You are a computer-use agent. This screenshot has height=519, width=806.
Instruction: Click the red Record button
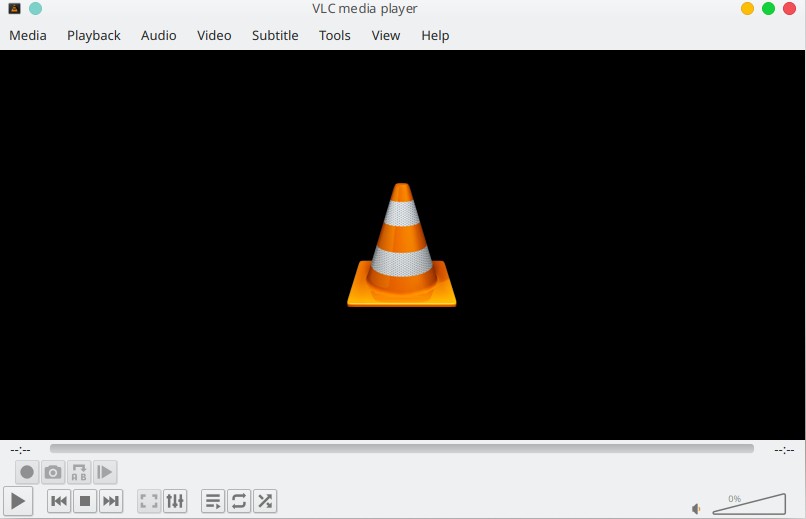pyautogui.click(x=27, y=472)
